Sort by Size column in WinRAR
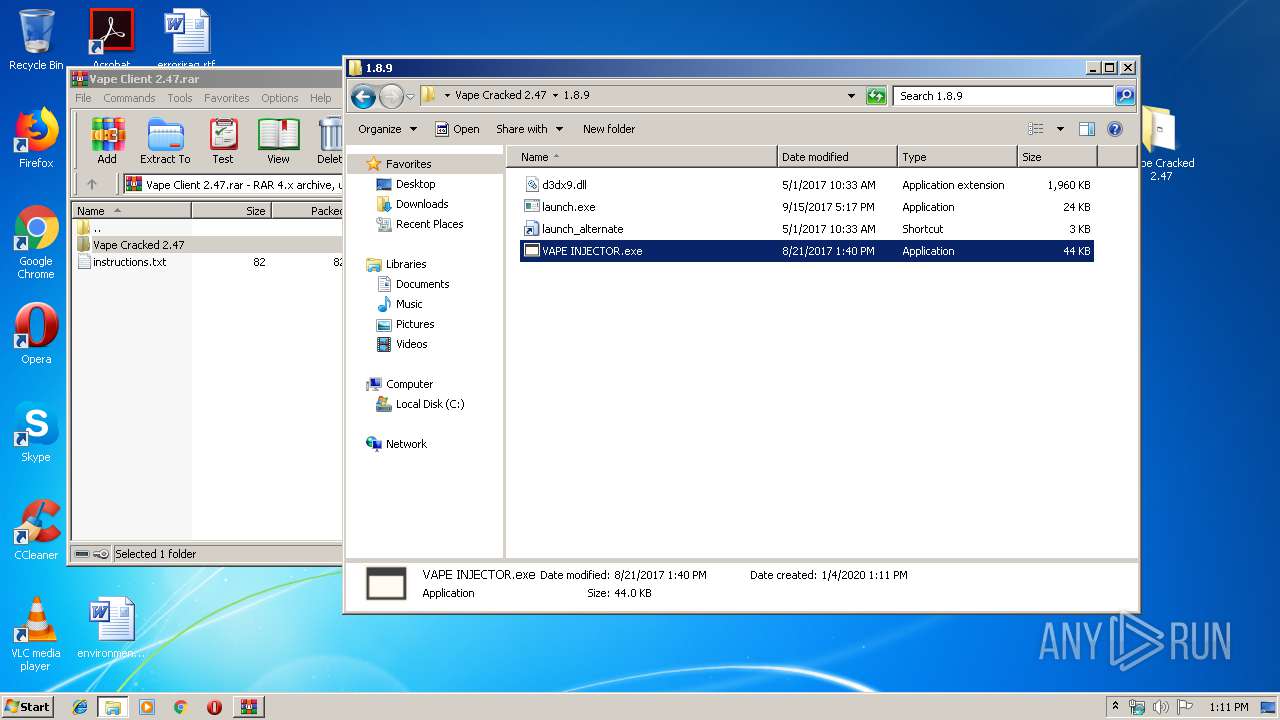The image size is (1280, 720). 231,211
